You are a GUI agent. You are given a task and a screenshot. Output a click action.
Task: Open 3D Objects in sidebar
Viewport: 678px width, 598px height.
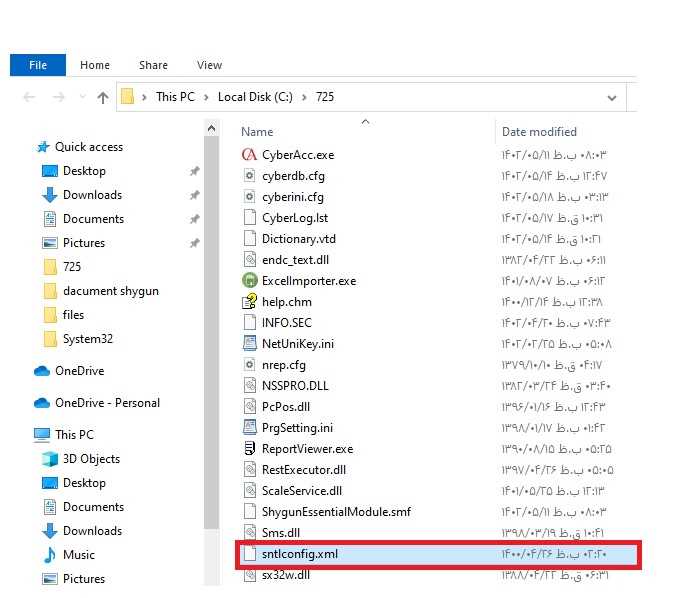point(91,459)
